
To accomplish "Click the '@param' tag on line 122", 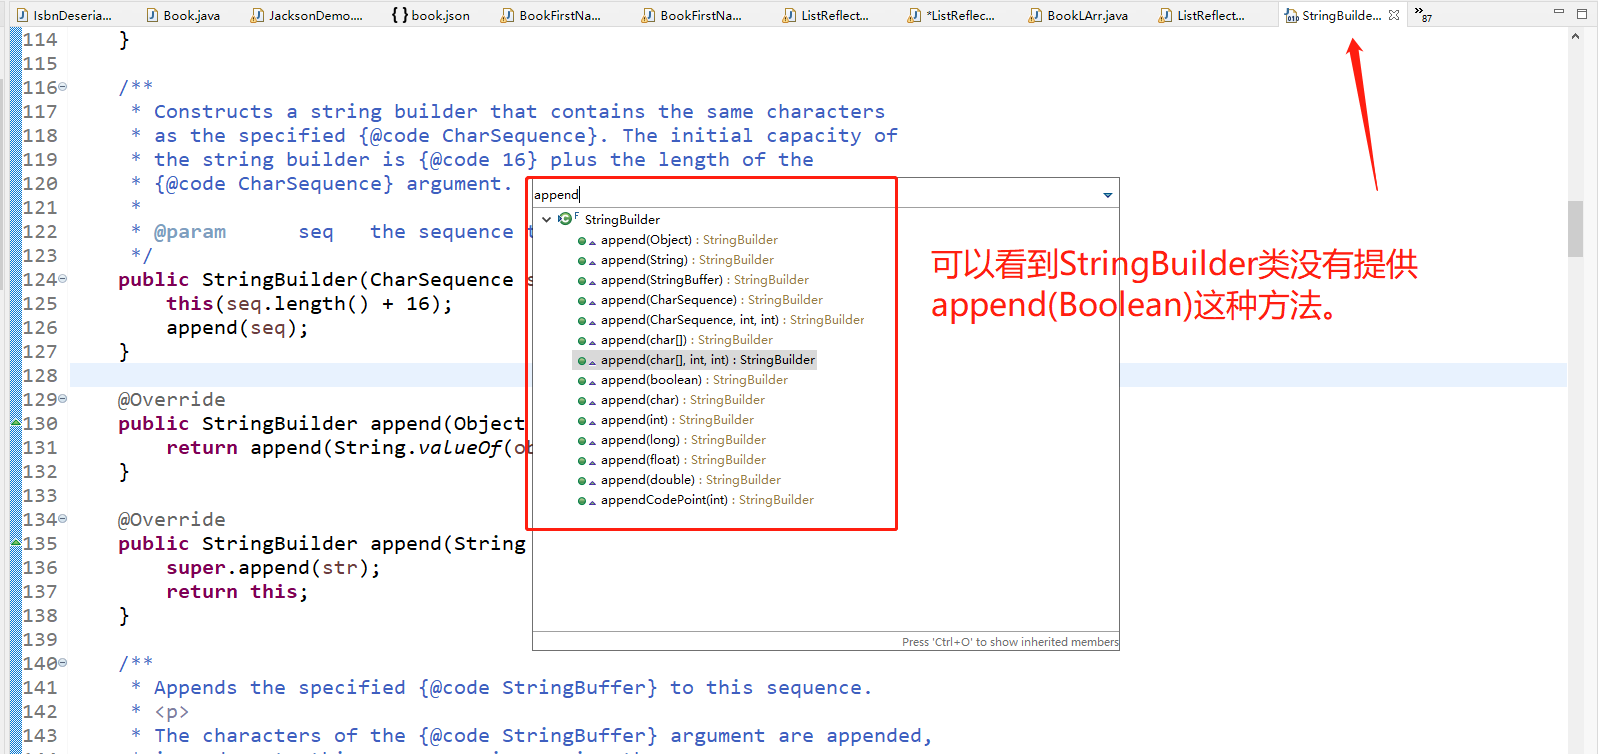I will (189, 231).
